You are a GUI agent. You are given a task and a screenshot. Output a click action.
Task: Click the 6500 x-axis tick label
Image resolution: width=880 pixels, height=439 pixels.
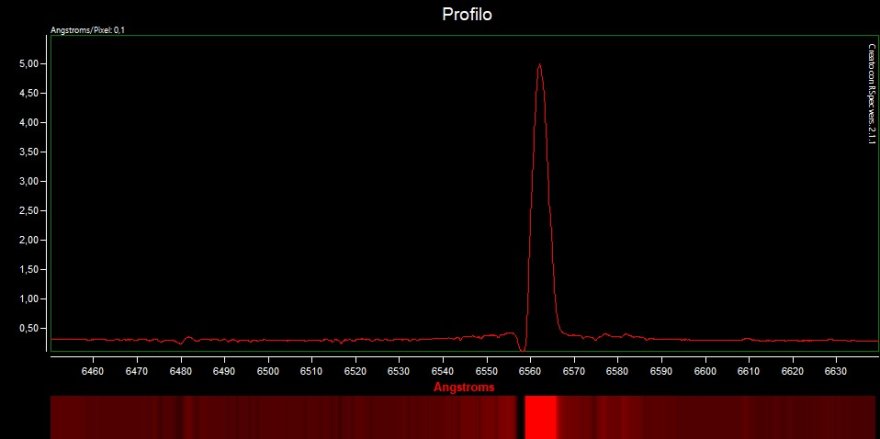coord(268,371)
